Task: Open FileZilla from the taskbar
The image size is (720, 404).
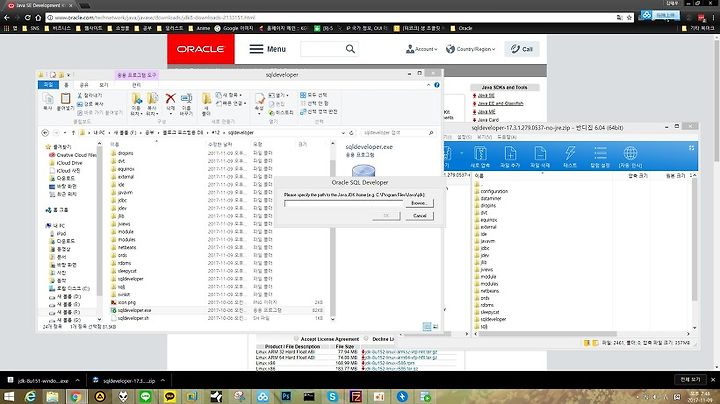Action: pos(356,397)
